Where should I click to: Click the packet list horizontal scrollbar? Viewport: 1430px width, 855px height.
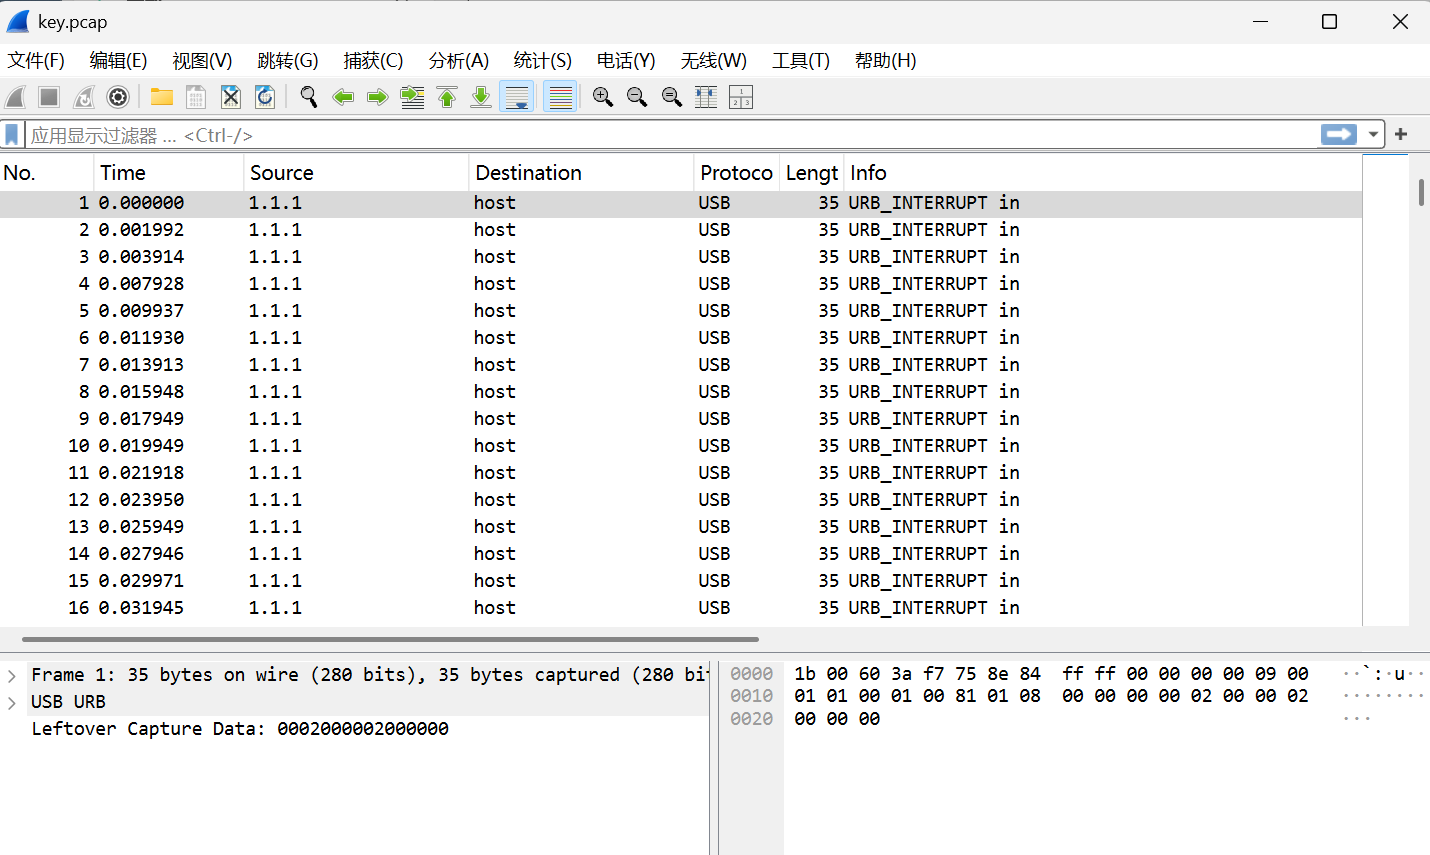click(390, 639)
